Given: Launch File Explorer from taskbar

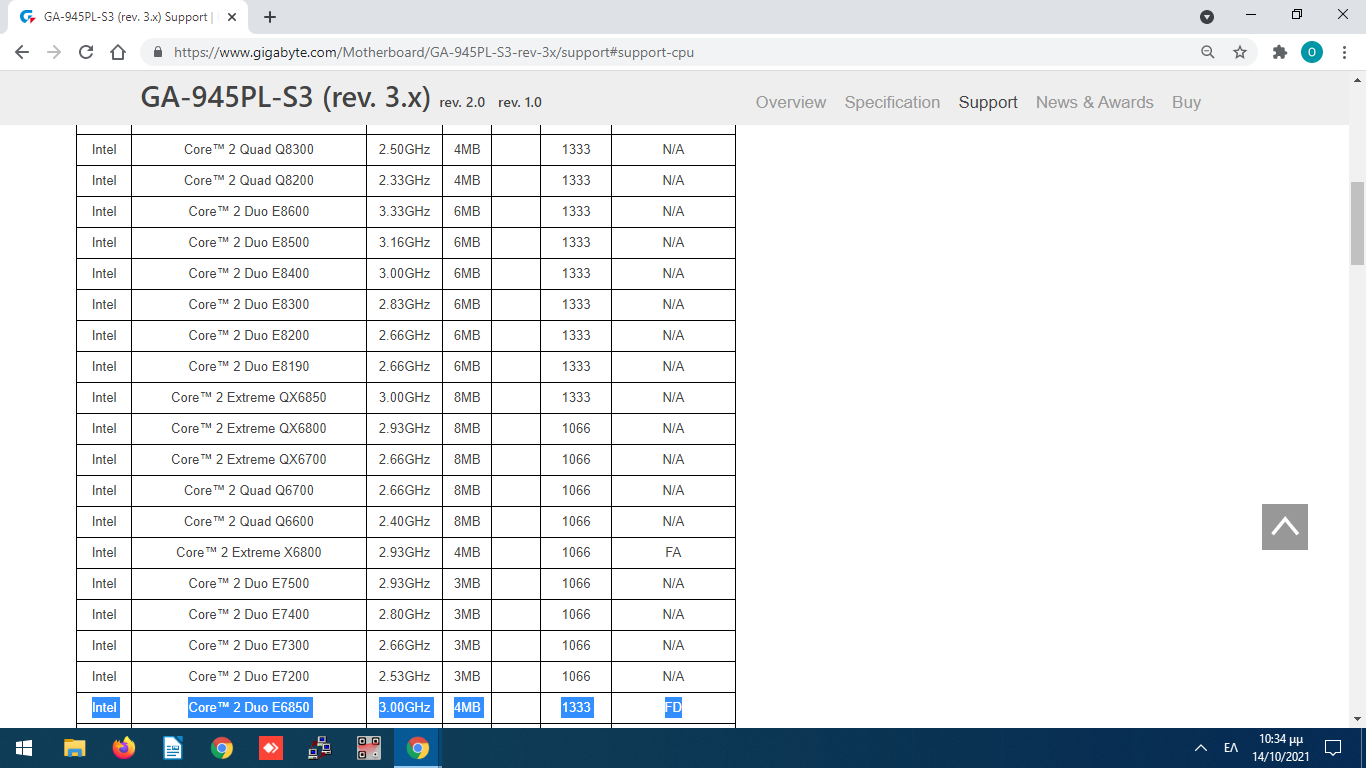Looking at the screenshot, I should tap(75, 748).
